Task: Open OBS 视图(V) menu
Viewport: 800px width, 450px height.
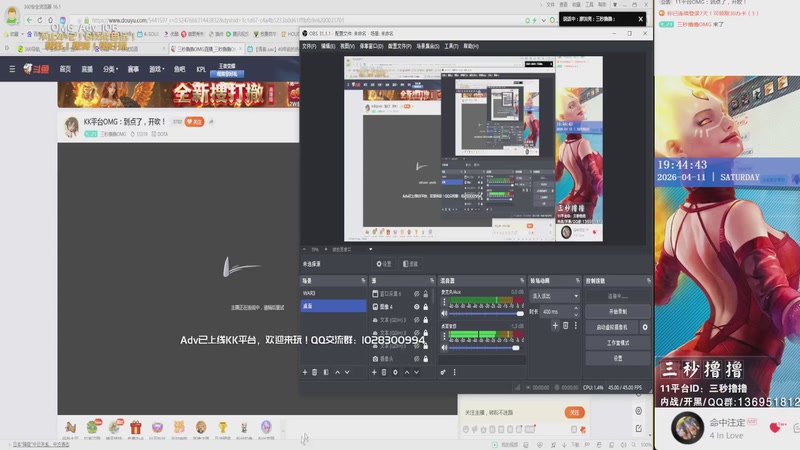Action: [x=347, y=46]
